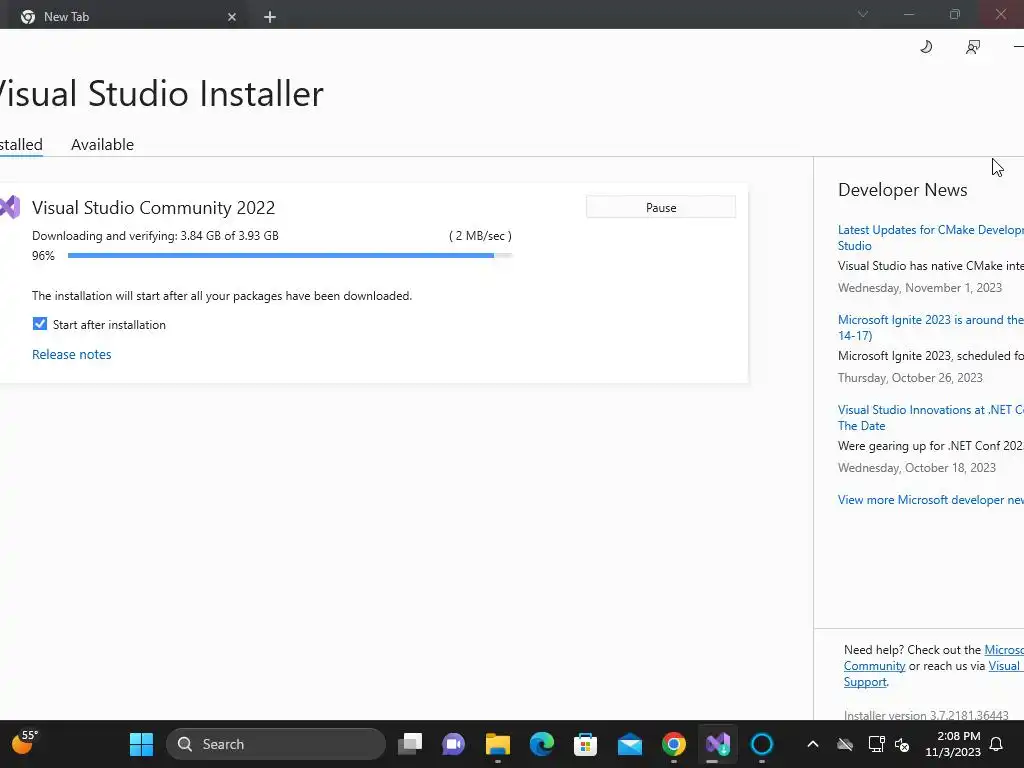Uncheck Start after installation checkbox

coord(40,324)
